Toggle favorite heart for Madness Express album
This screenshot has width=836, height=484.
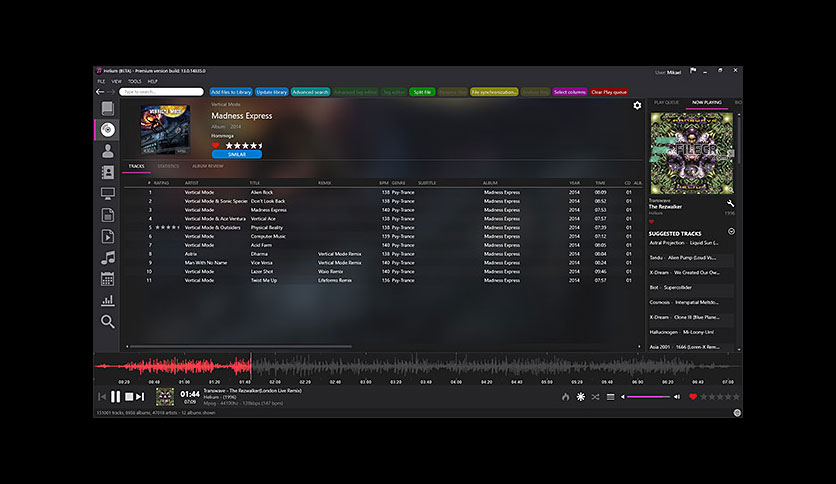[x=215, y=145]
